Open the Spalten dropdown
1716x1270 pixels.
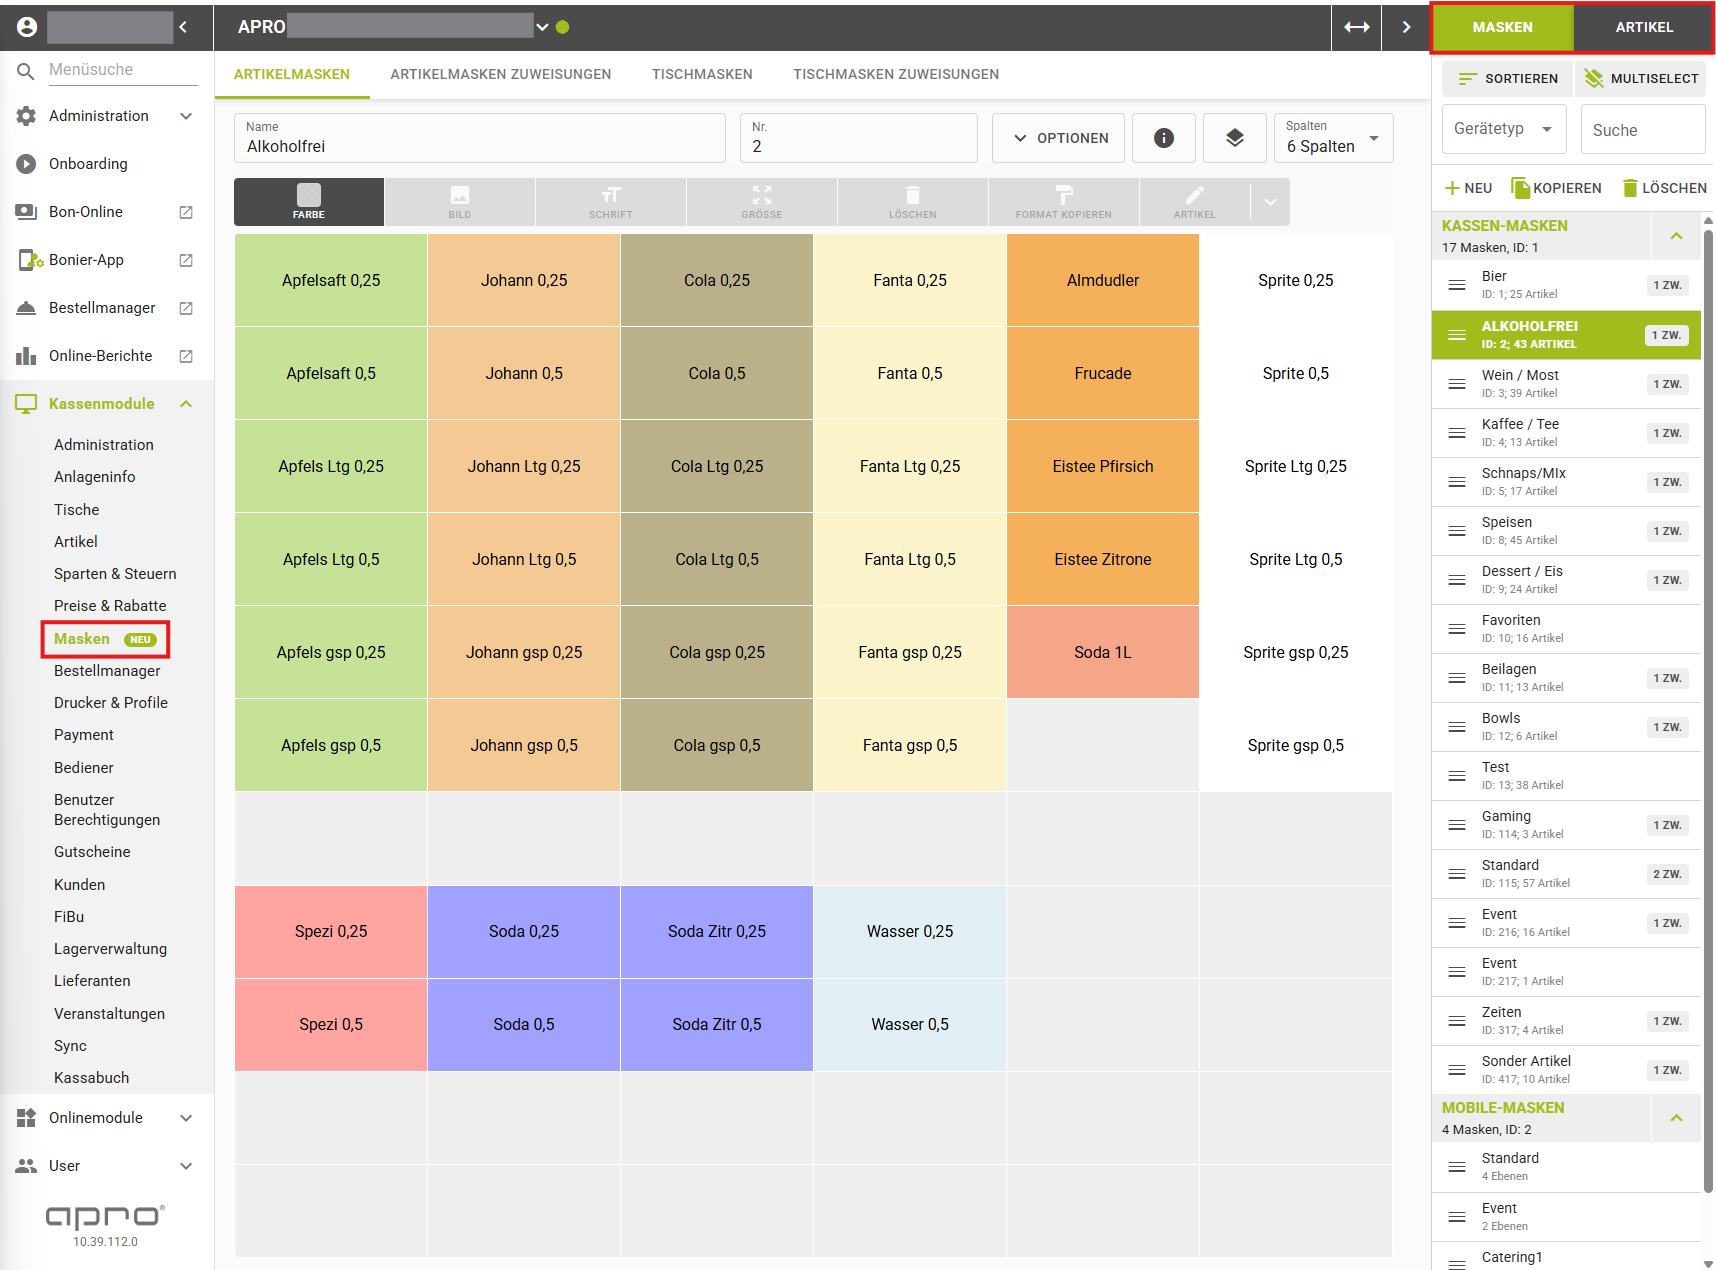coord(1333,138)
